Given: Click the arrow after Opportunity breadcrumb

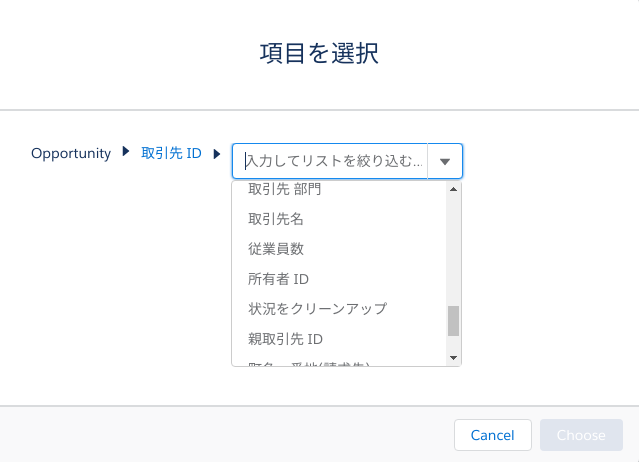Looking at the screenshot, I should point(126,152).
